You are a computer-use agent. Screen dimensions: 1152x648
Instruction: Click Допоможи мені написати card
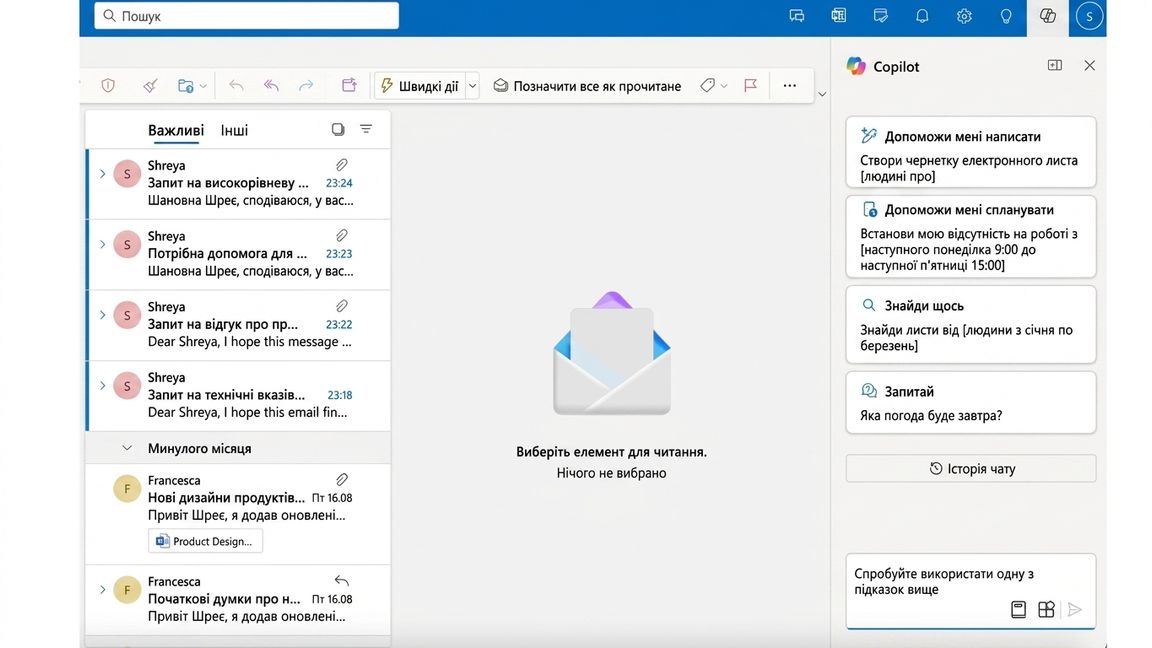tap(971, 152)
